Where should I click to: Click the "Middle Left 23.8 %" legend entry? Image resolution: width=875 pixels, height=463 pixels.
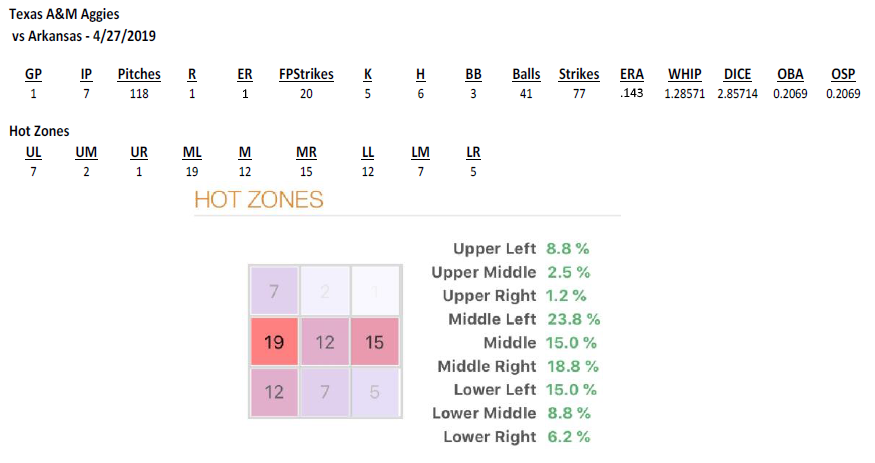click(524, 319)
